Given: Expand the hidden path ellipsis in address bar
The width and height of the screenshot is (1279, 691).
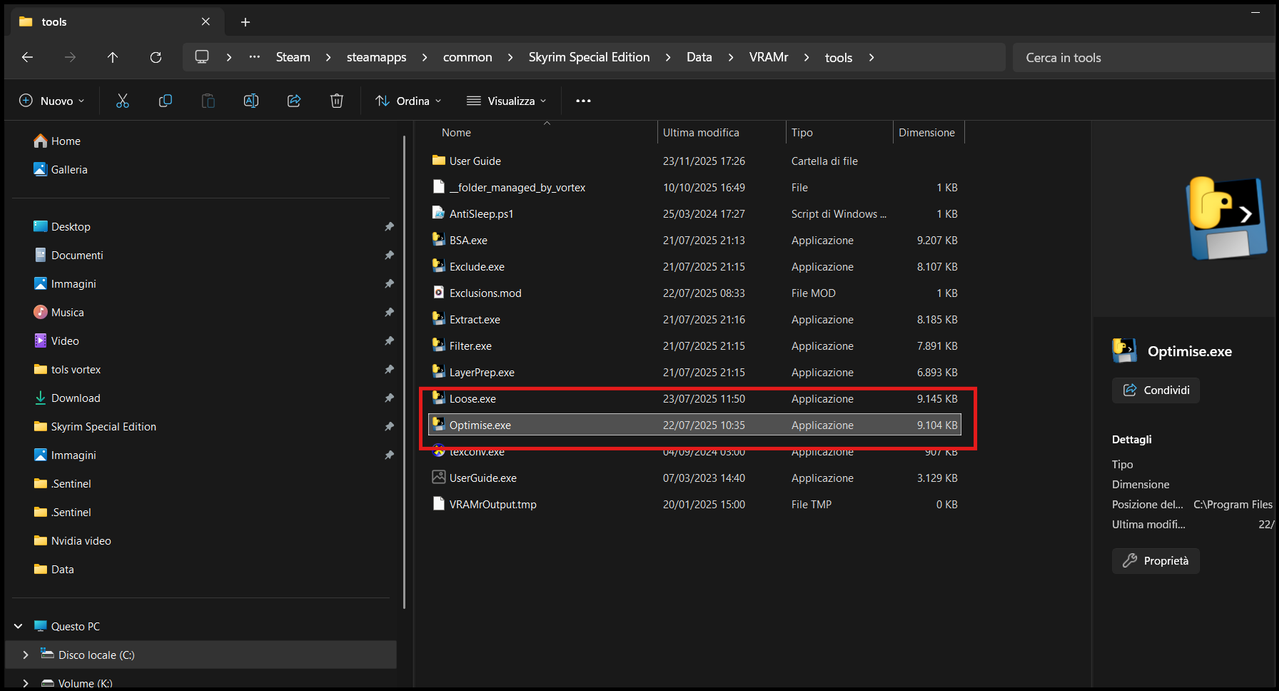Looking at the screenshot, I should tap(255, 57).
